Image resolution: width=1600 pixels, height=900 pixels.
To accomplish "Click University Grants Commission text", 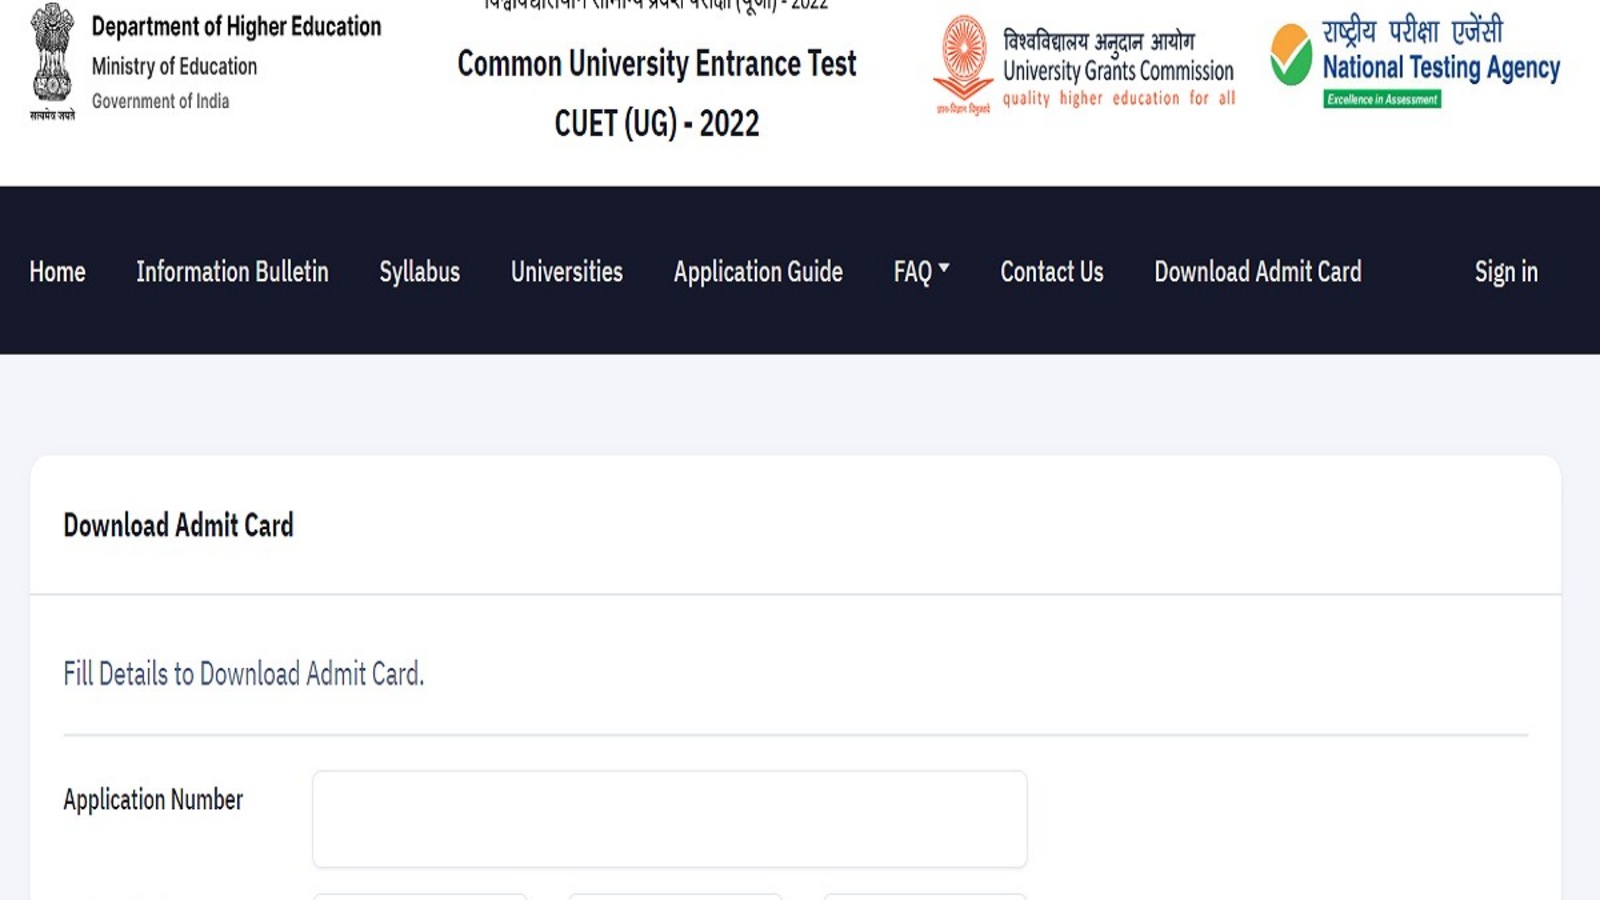I will (x=1118, y=71).
